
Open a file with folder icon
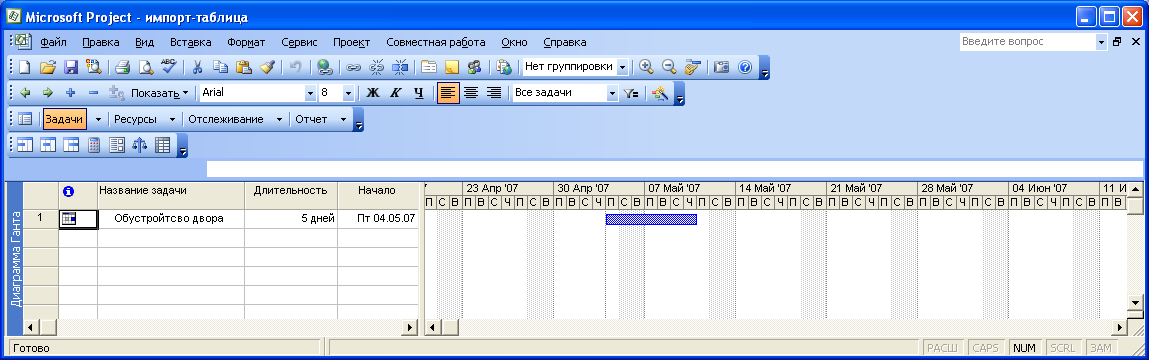(48, 67)
